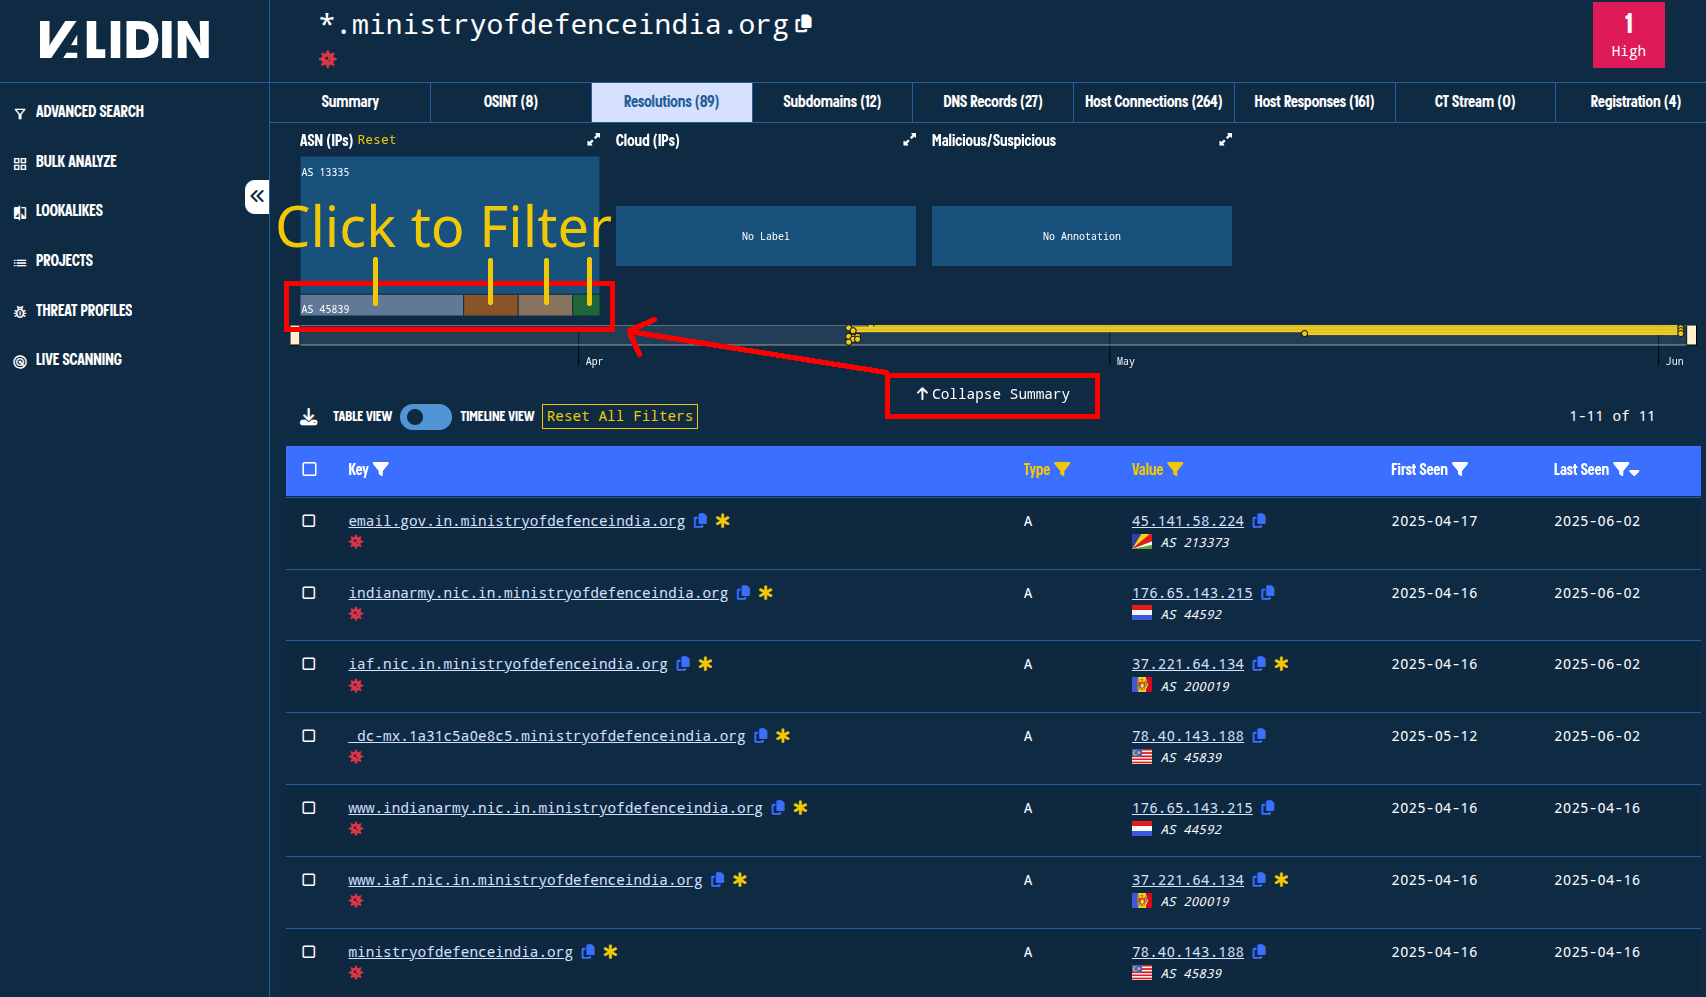Screen dimensions: 1706x997
Task: Expand the Malicious/Suspicious chart
Action: (x=1225, y=140)
